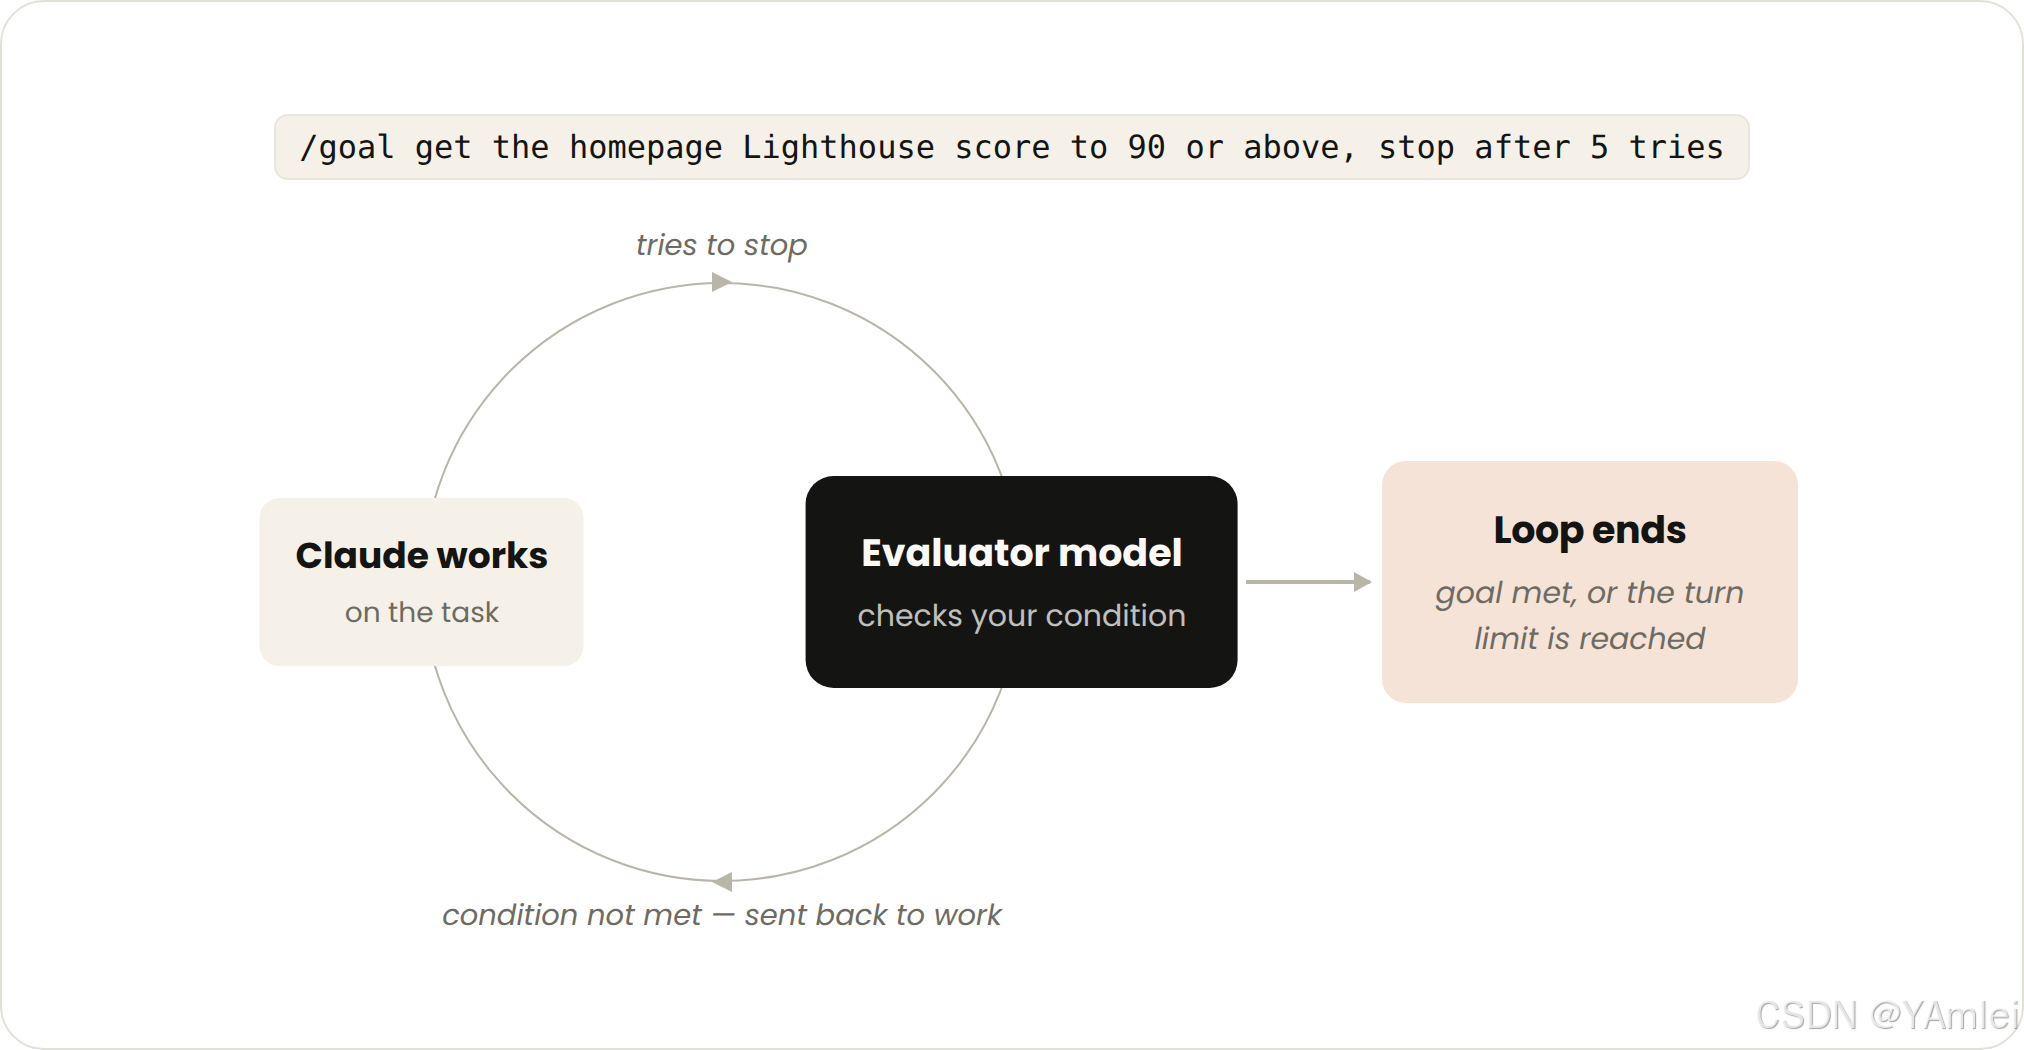
Task: Click the "Loop ends" heading
Action: (1589, 530)
